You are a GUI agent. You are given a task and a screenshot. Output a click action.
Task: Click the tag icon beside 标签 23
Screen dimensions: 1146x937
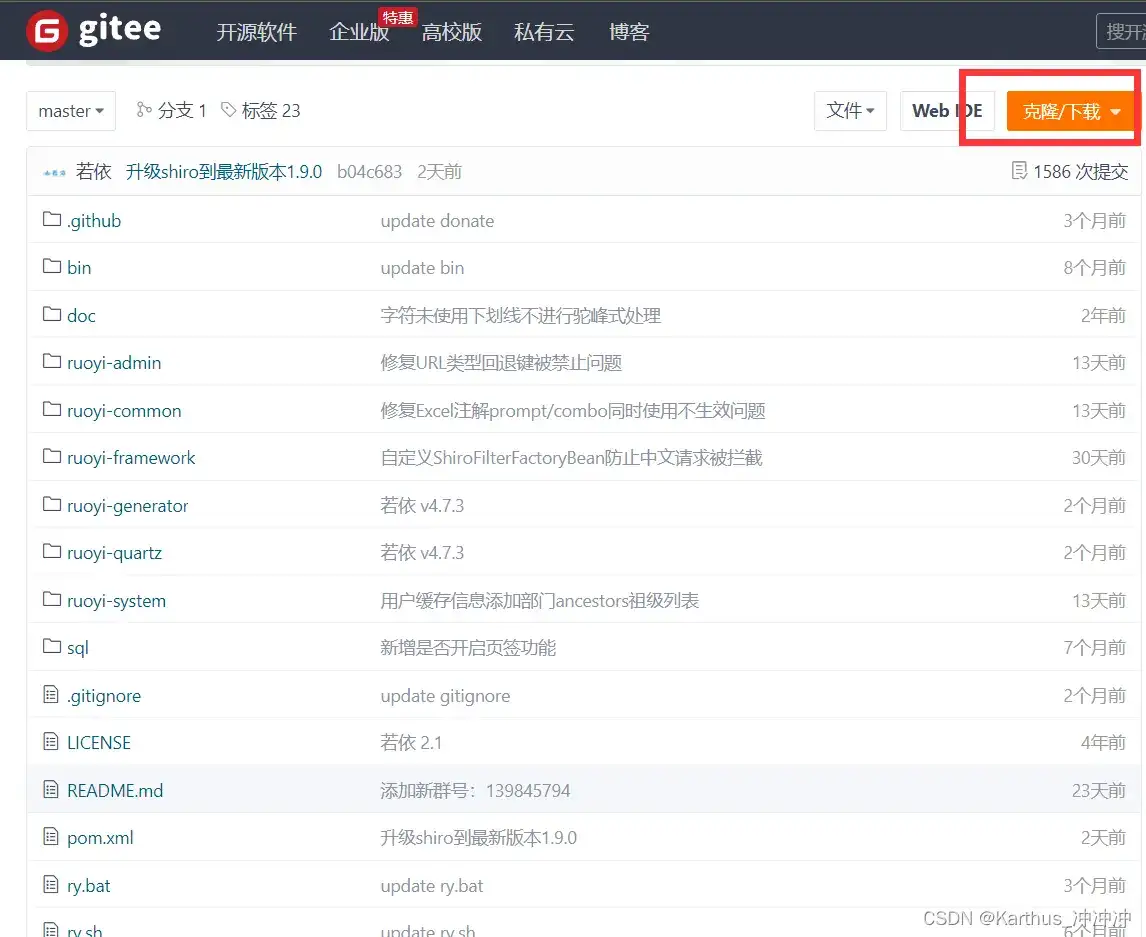229,110
